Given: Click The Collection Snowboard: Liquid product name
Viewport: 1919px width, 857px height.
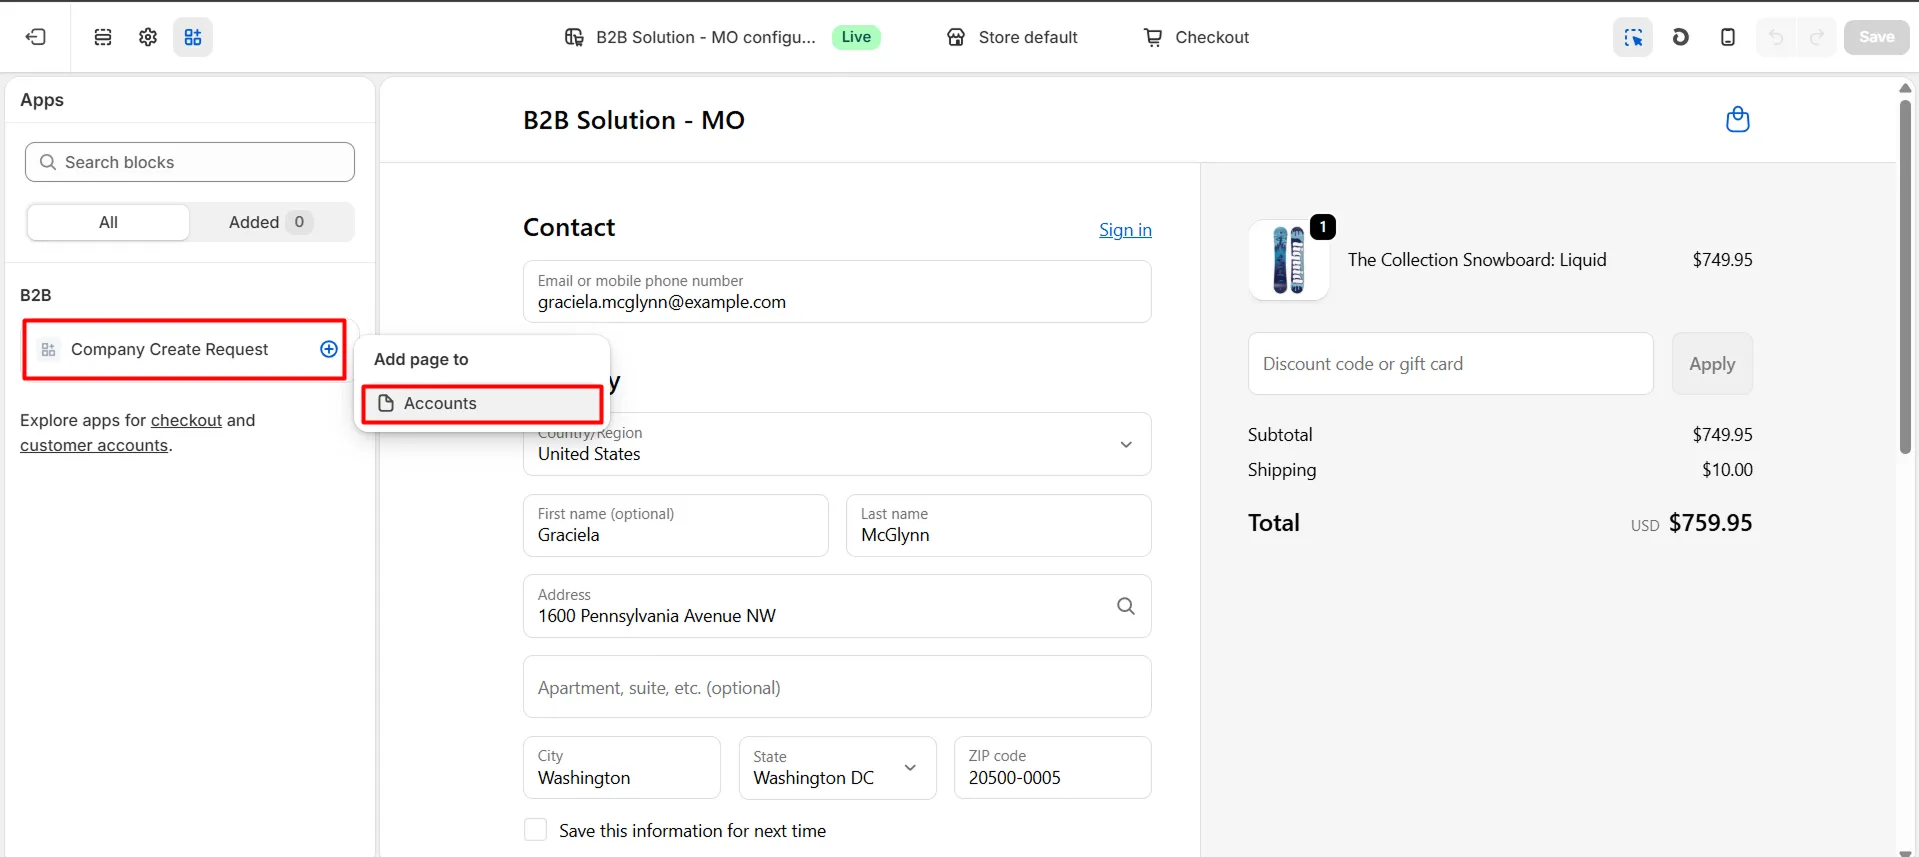Looking at the screenshot, I should [1477, 260].
